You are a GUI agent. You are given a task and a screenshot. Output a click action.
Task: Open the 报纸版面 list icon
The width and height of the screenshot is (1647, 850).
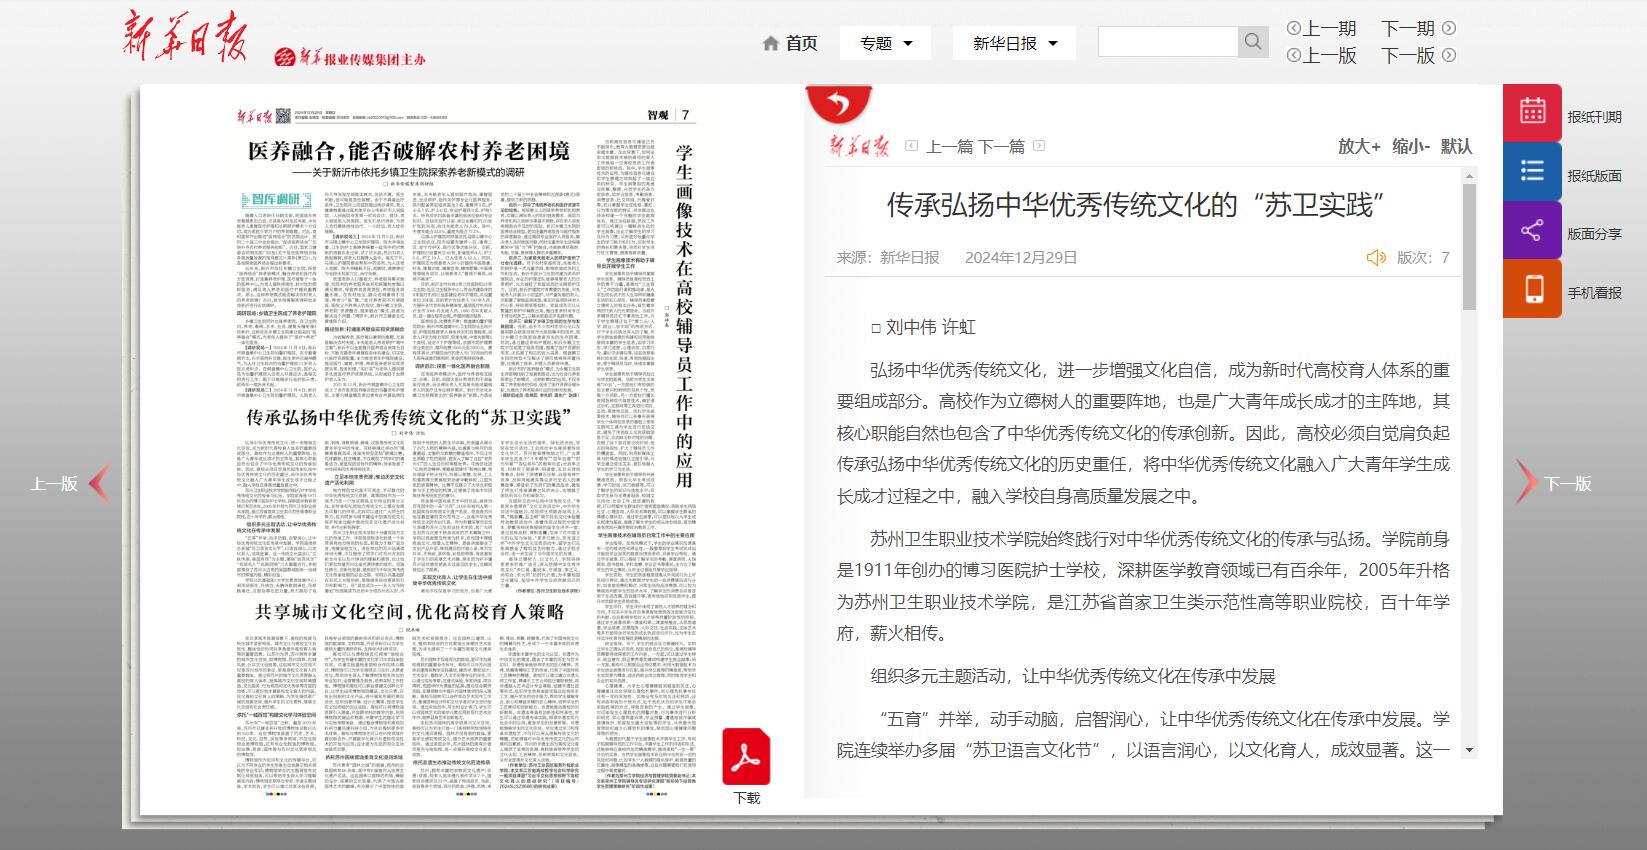click(1532, 171)
